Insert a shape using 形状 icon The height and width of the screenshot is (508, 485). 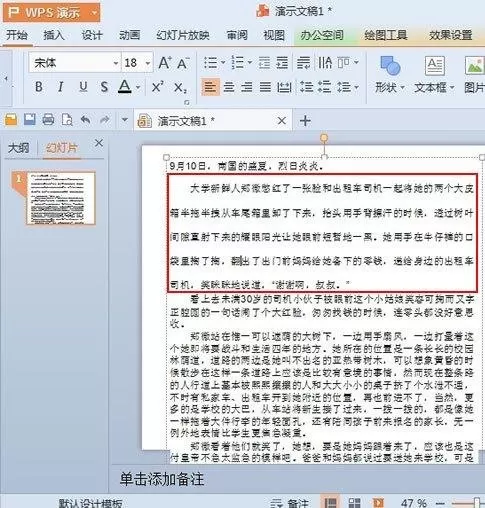coord(390,66)
